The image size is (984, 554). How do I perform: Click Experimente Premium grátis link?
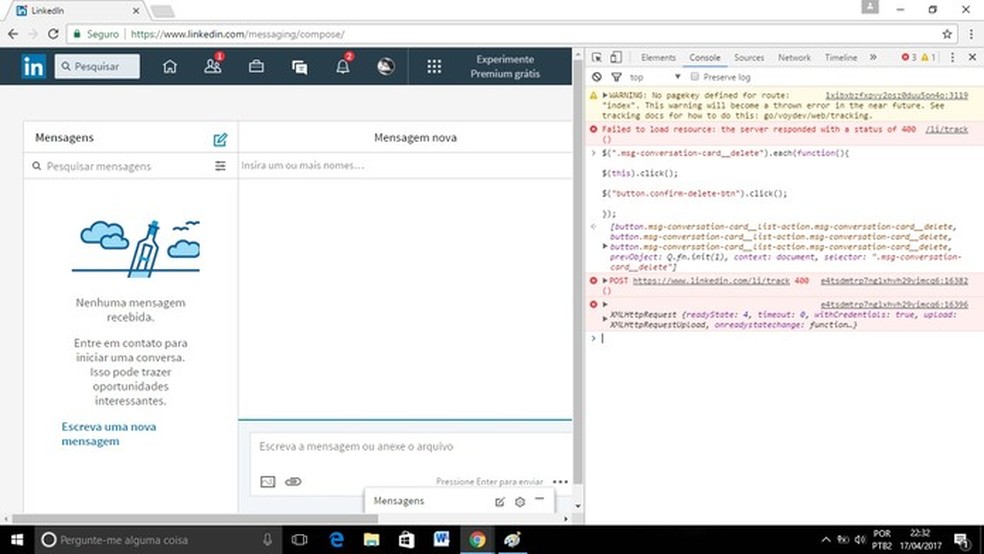(x=504, y=66)
